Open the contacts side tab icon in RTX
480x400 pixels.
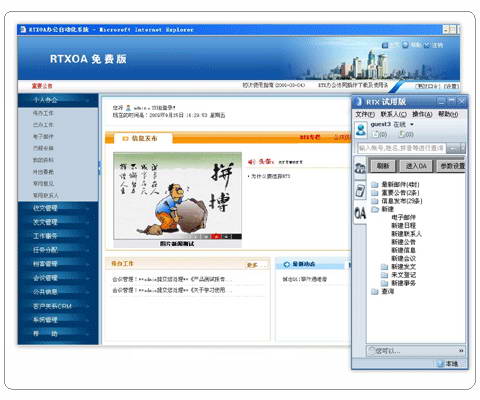click(x=360, y=168)
